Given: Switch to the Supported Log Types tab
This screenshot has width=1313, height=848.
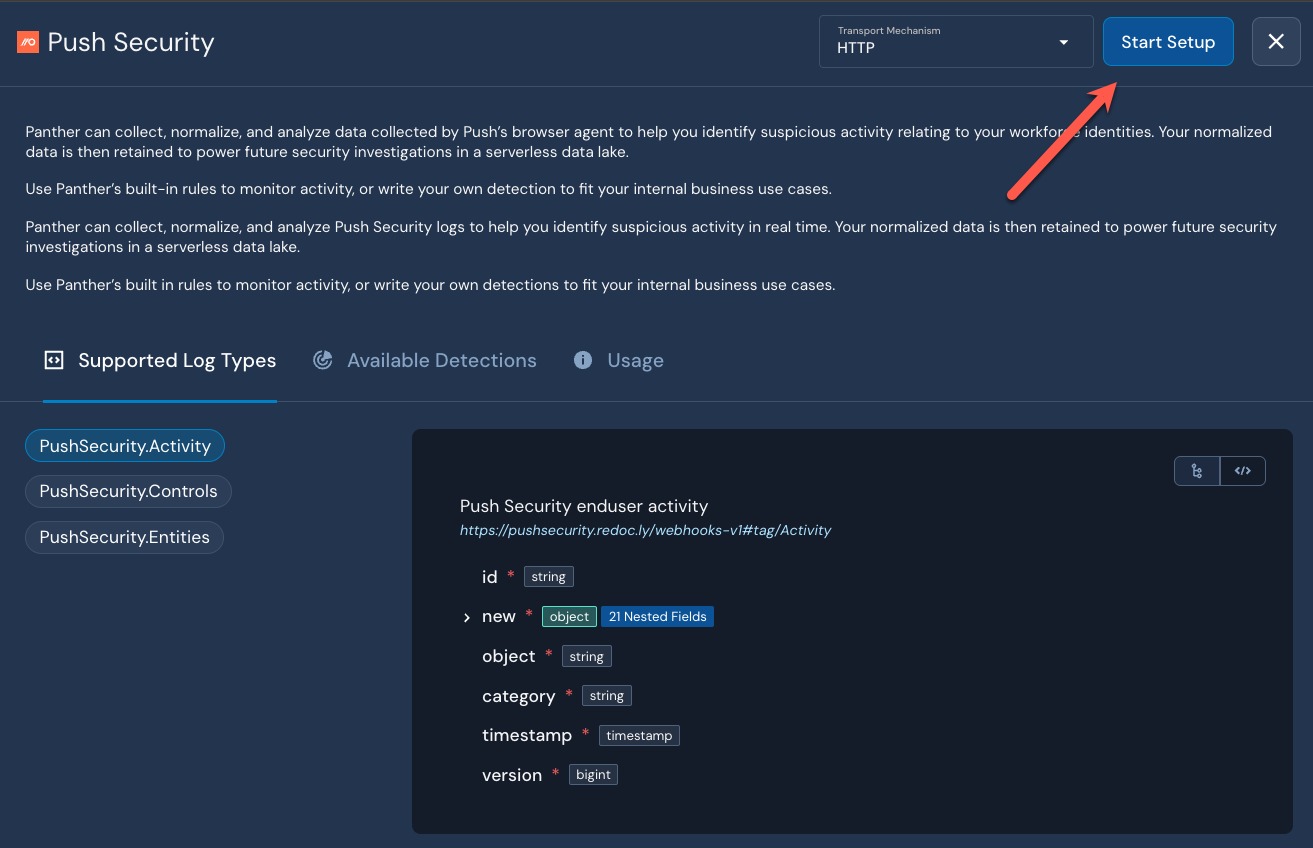Looking at the screenshot, I should coord(160,361).
